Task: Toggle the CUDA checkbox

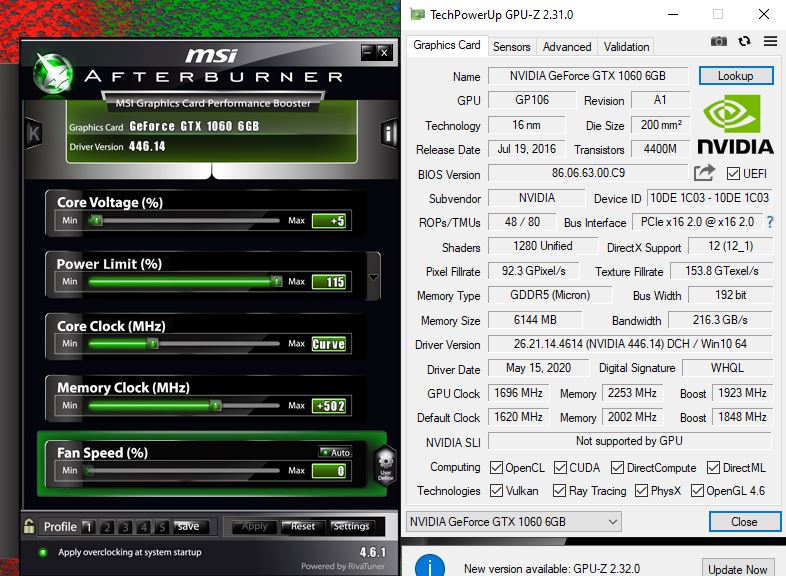Action: click(560, 467)
